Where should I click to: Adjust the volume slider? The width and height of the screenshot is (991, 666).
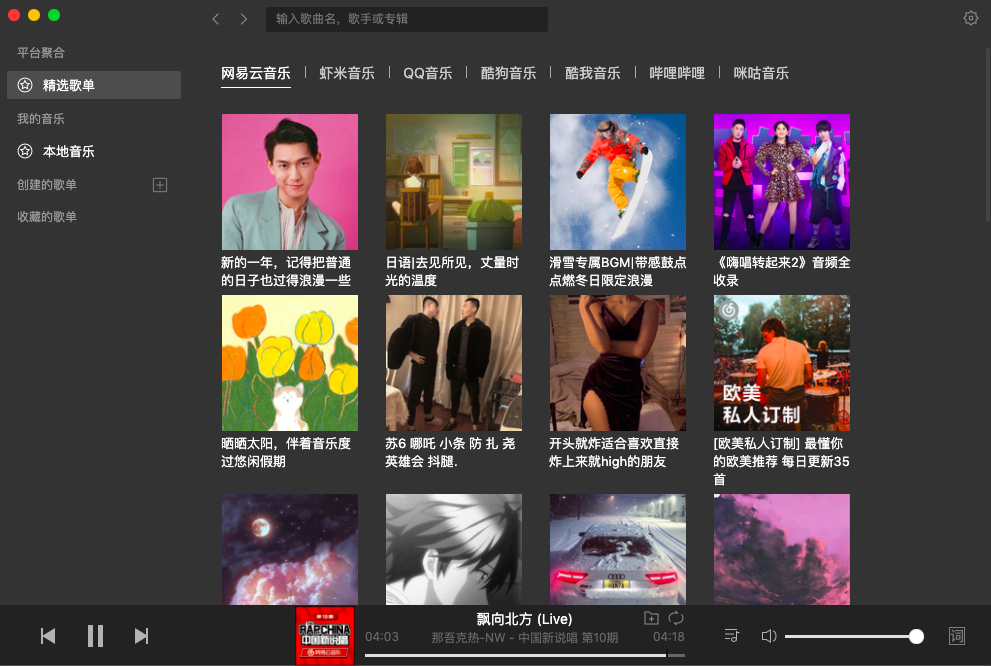(854, 636)
